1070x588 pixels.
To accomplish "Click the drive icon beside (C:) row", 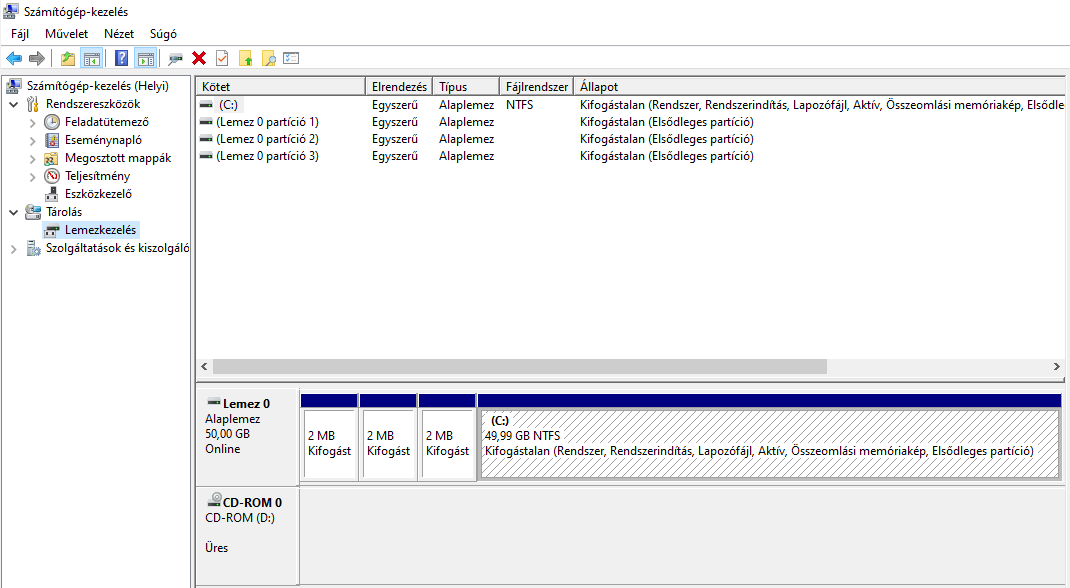I will click(x=206, y=105).
